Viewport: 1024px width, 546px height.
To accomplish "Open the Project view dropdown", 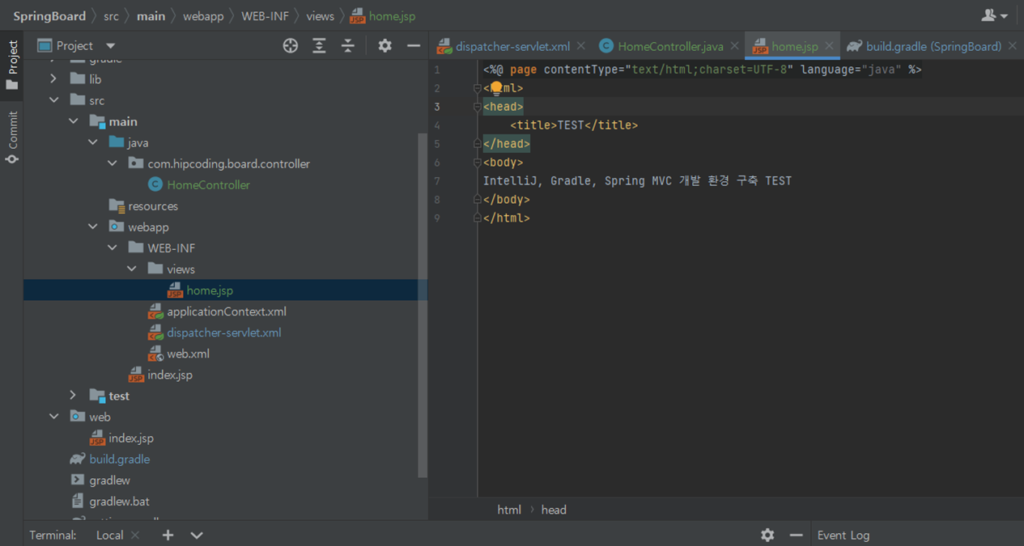I will tap(110, 46).
